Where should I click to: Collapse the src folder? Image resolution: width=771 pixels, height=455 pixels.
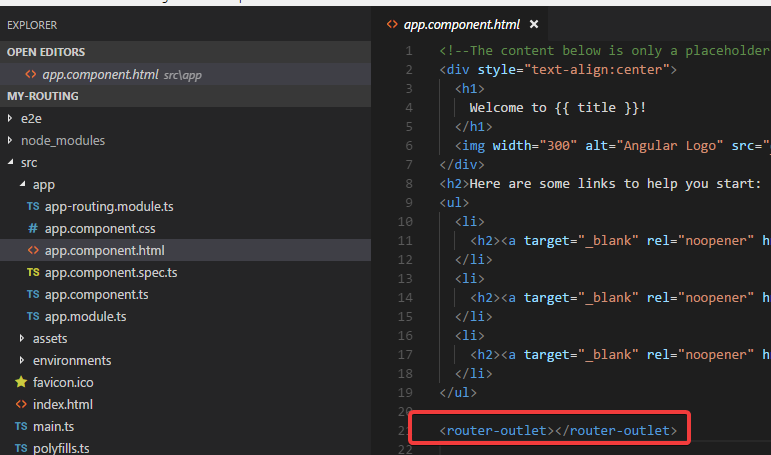click(x=11, y=162)
